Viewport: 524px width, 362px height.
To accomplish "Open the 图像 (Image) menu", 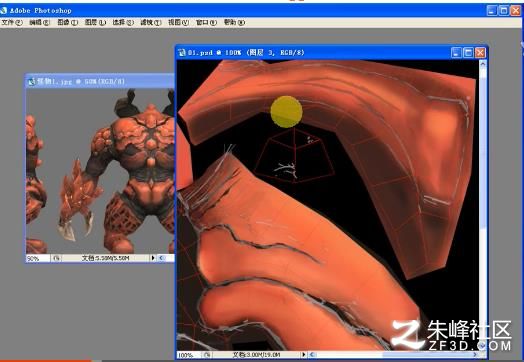I will 67,22.
